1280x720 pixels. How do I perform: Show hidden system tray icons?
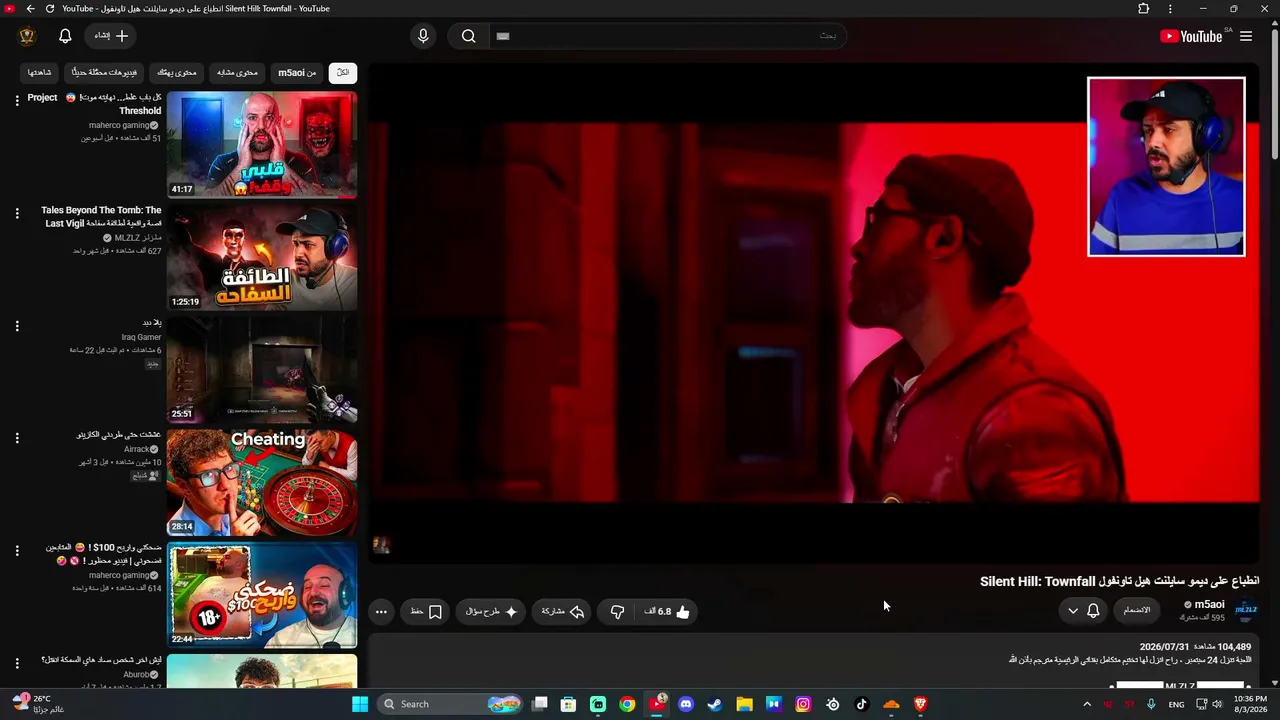point(1087,704)
